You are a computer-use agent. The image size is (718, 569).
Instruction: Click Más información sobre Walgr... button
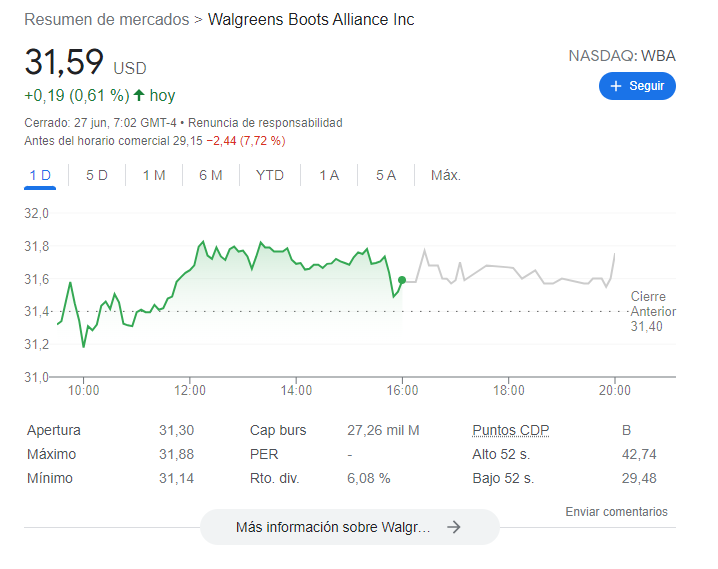click(349, 527)
